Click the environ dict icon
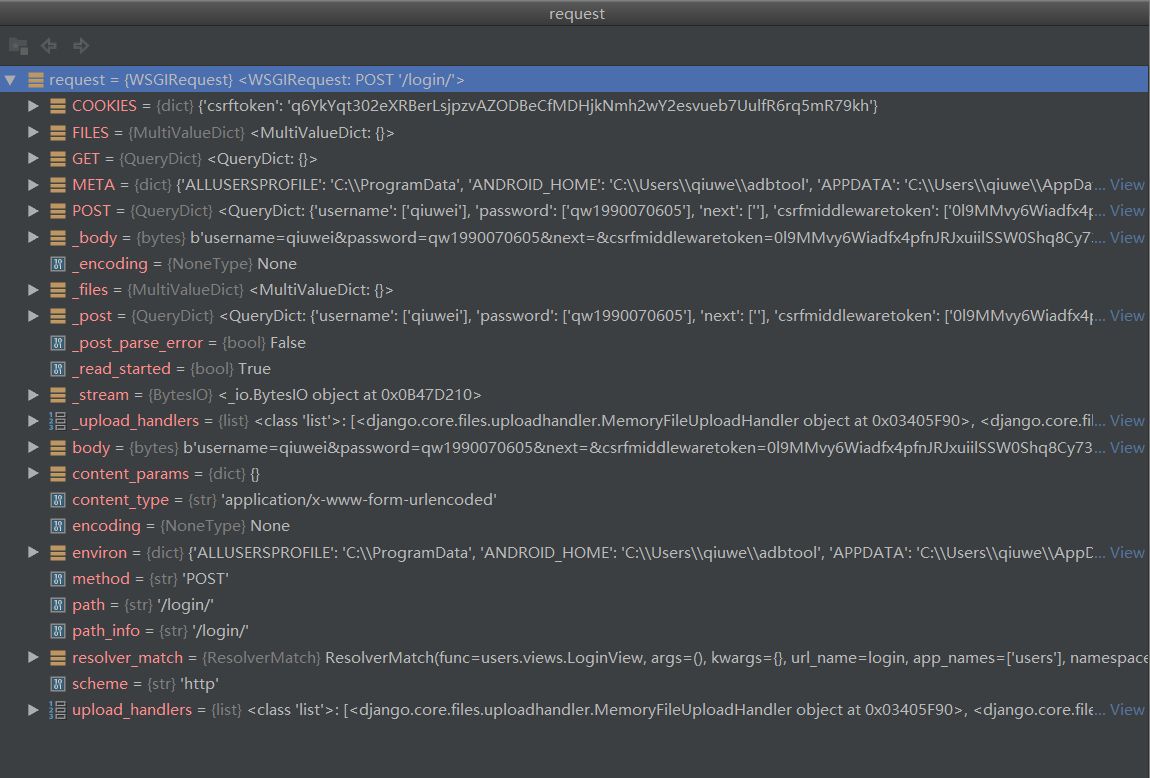The width and height of the screenshot is (1150, 778). pyautogui.click(x=58, y=553)
